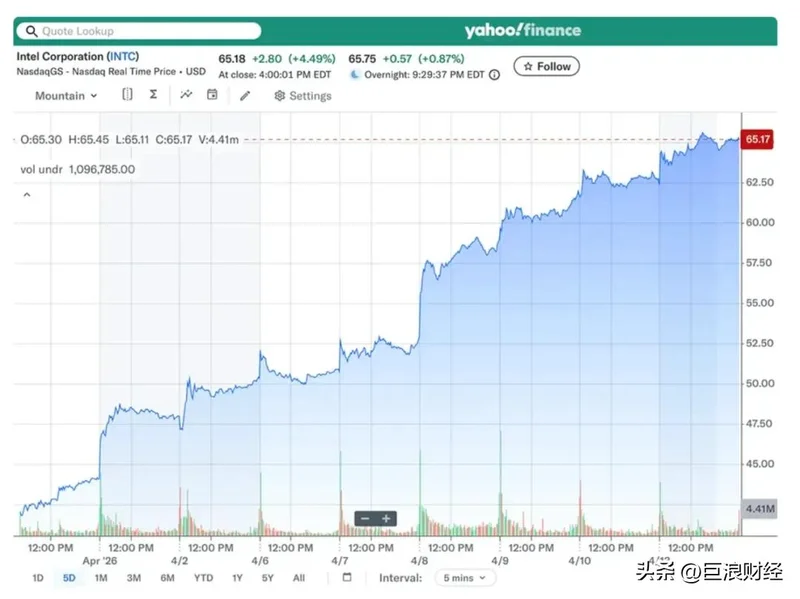Screen dimensions: 800x599
Task: Click the comparison brackets icon
Action: pyautogui.click(x=127, y=95)
